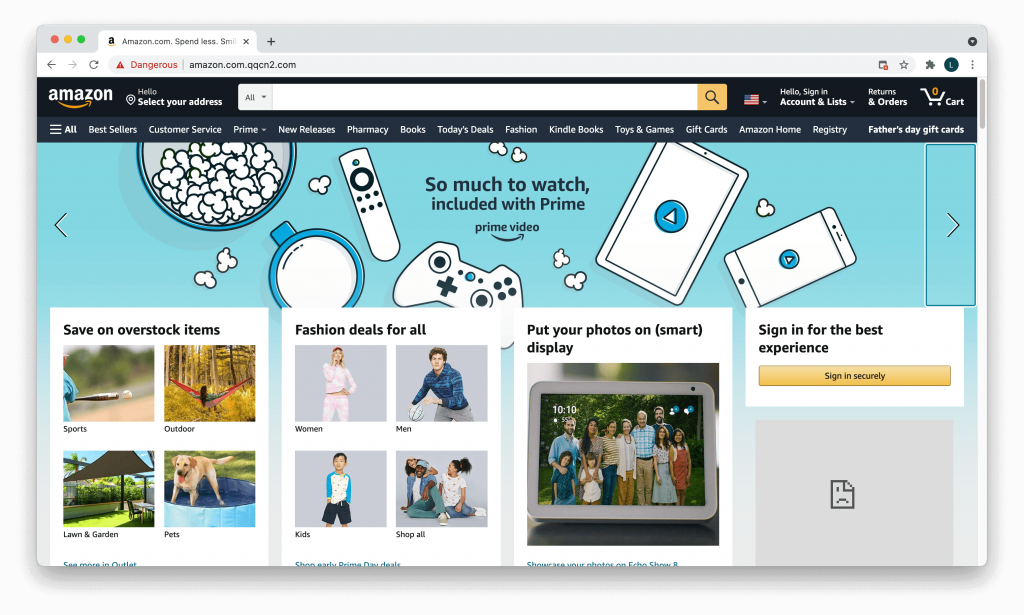
Task: Click into the Amazon search field
Action: (484, 97)
